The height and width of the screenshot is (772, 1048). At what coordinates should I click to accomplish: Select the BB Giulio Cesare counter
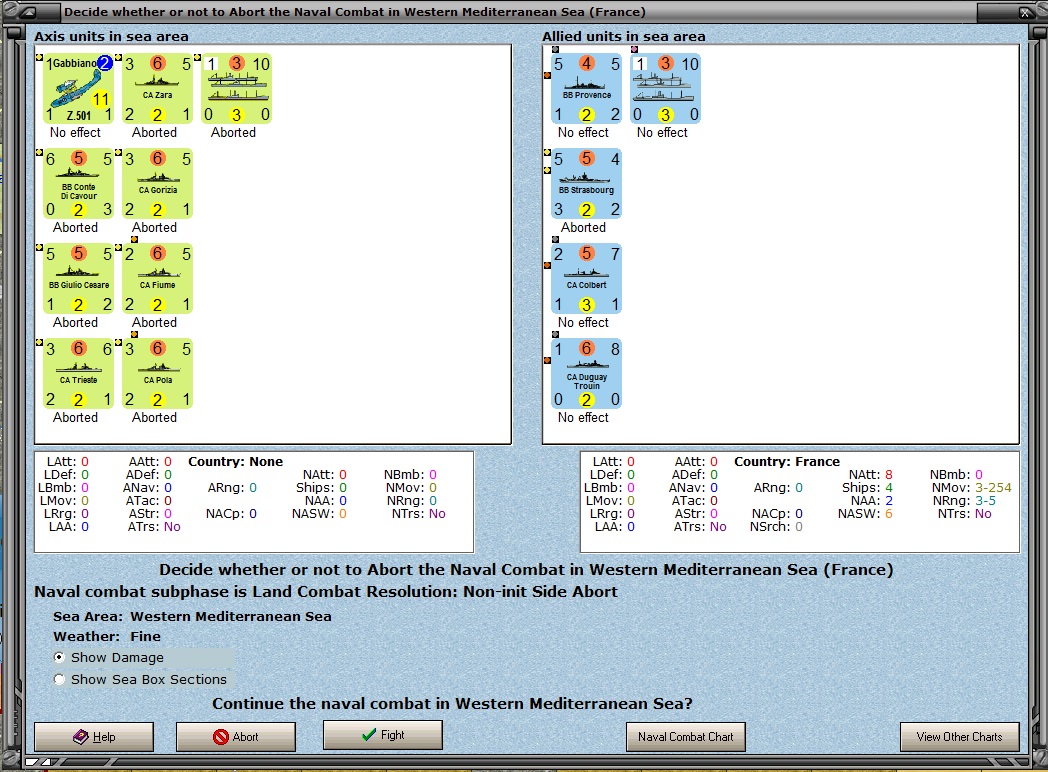pyautogui.click(x=78, y=279)
